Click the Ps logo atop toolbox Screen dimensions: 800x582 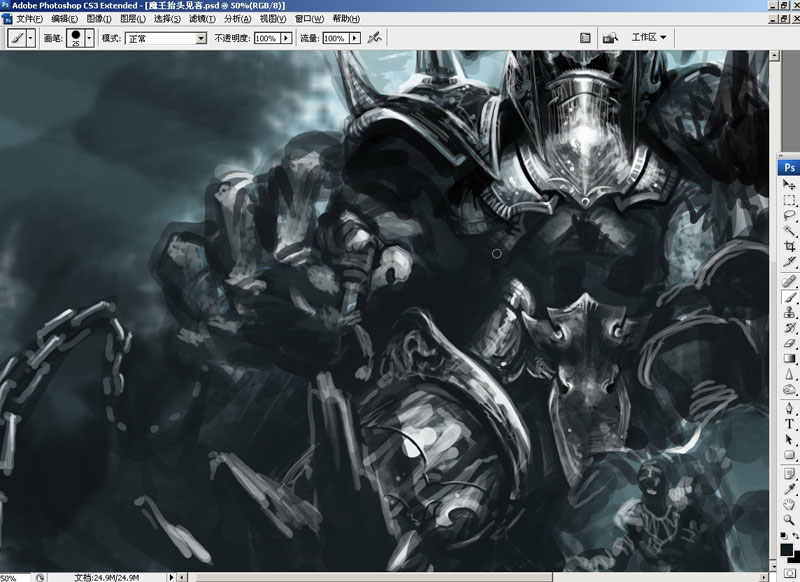789,167
